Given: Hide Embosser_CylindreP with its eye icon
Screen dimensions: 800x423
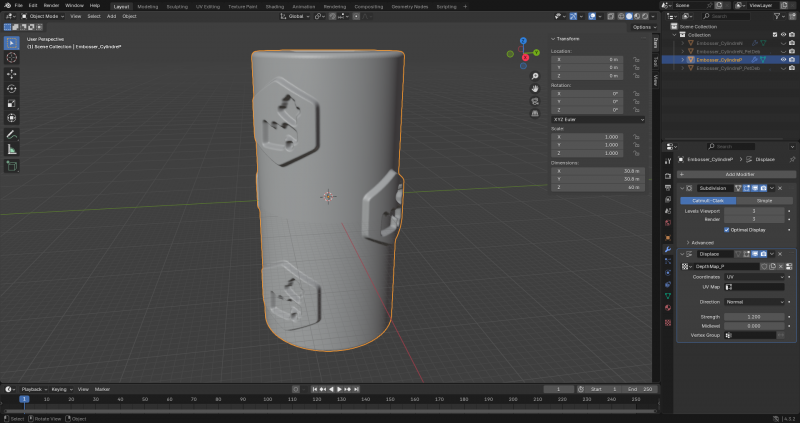Looking at the screenshot, I should point(782,60).
